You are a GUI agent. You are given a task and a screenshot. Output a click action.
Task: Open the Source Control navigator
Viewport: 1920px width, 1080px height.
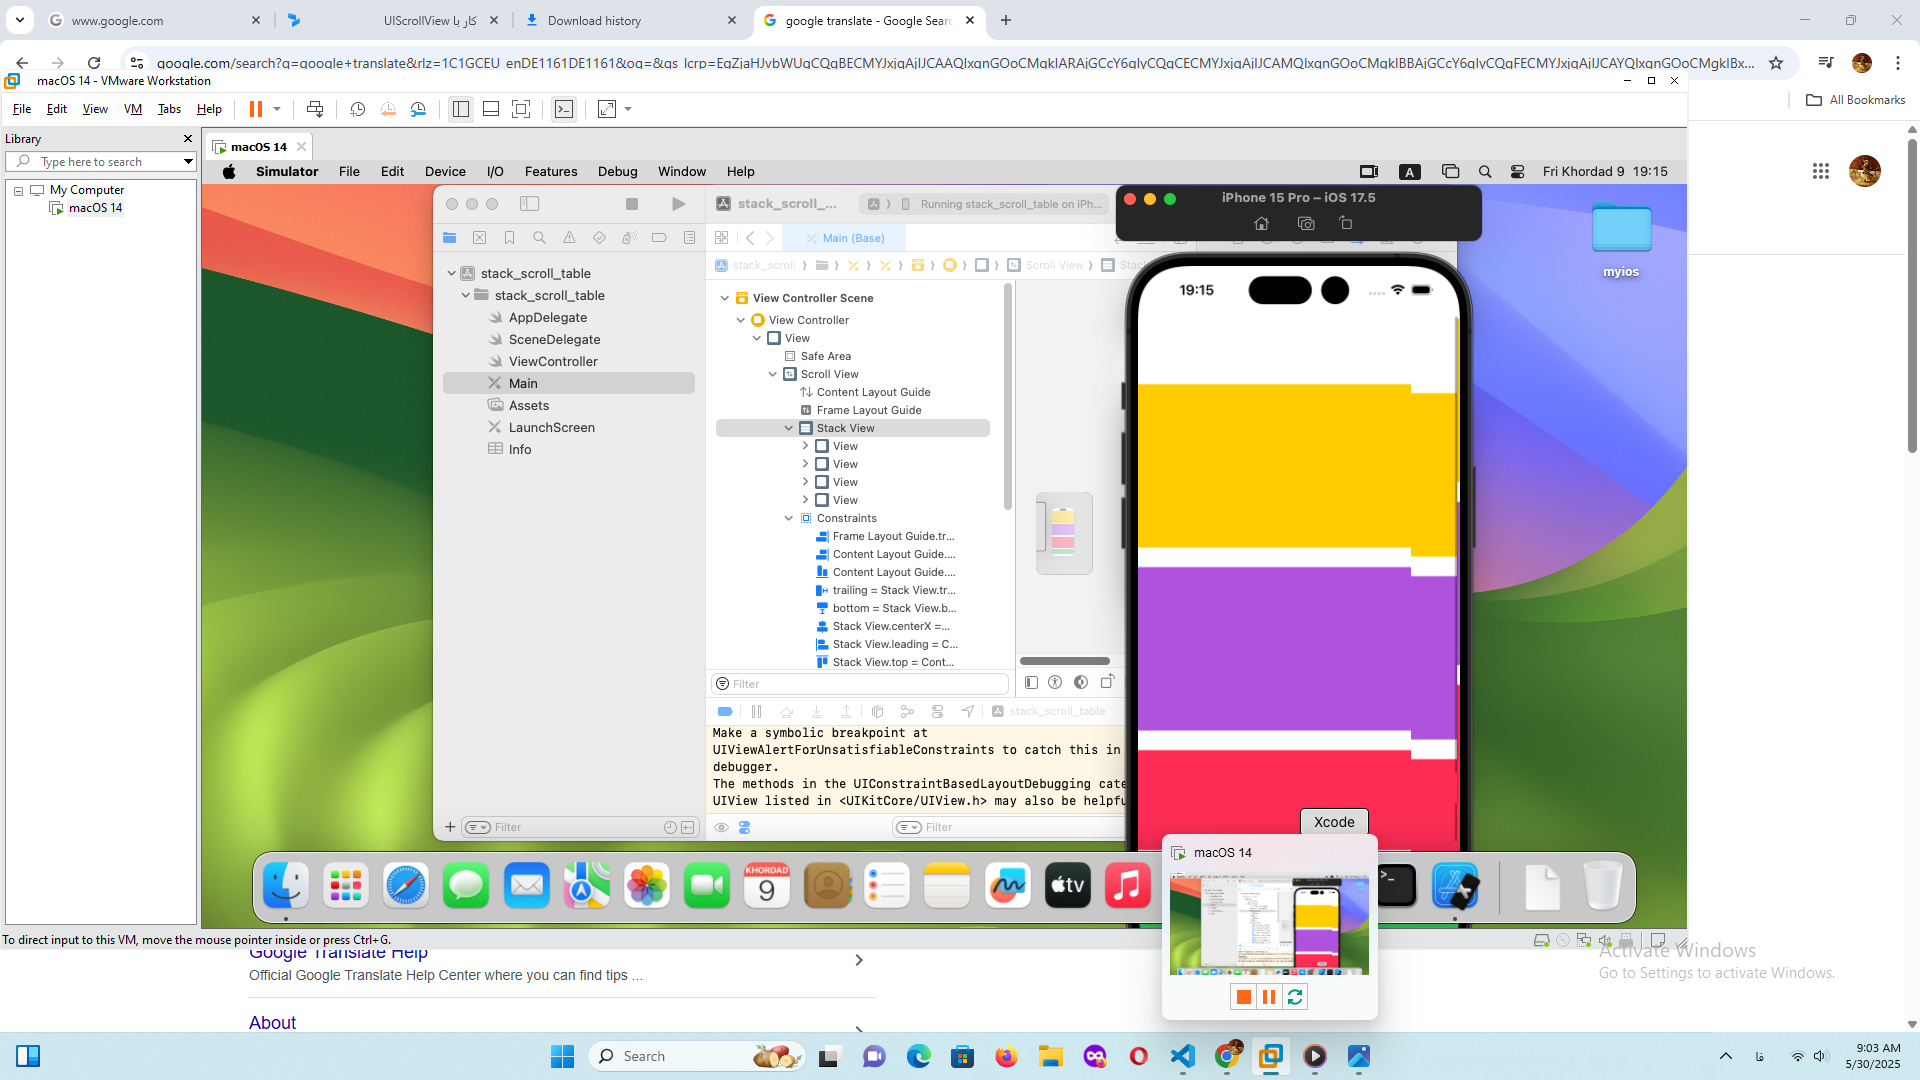[x=479, y=238]
